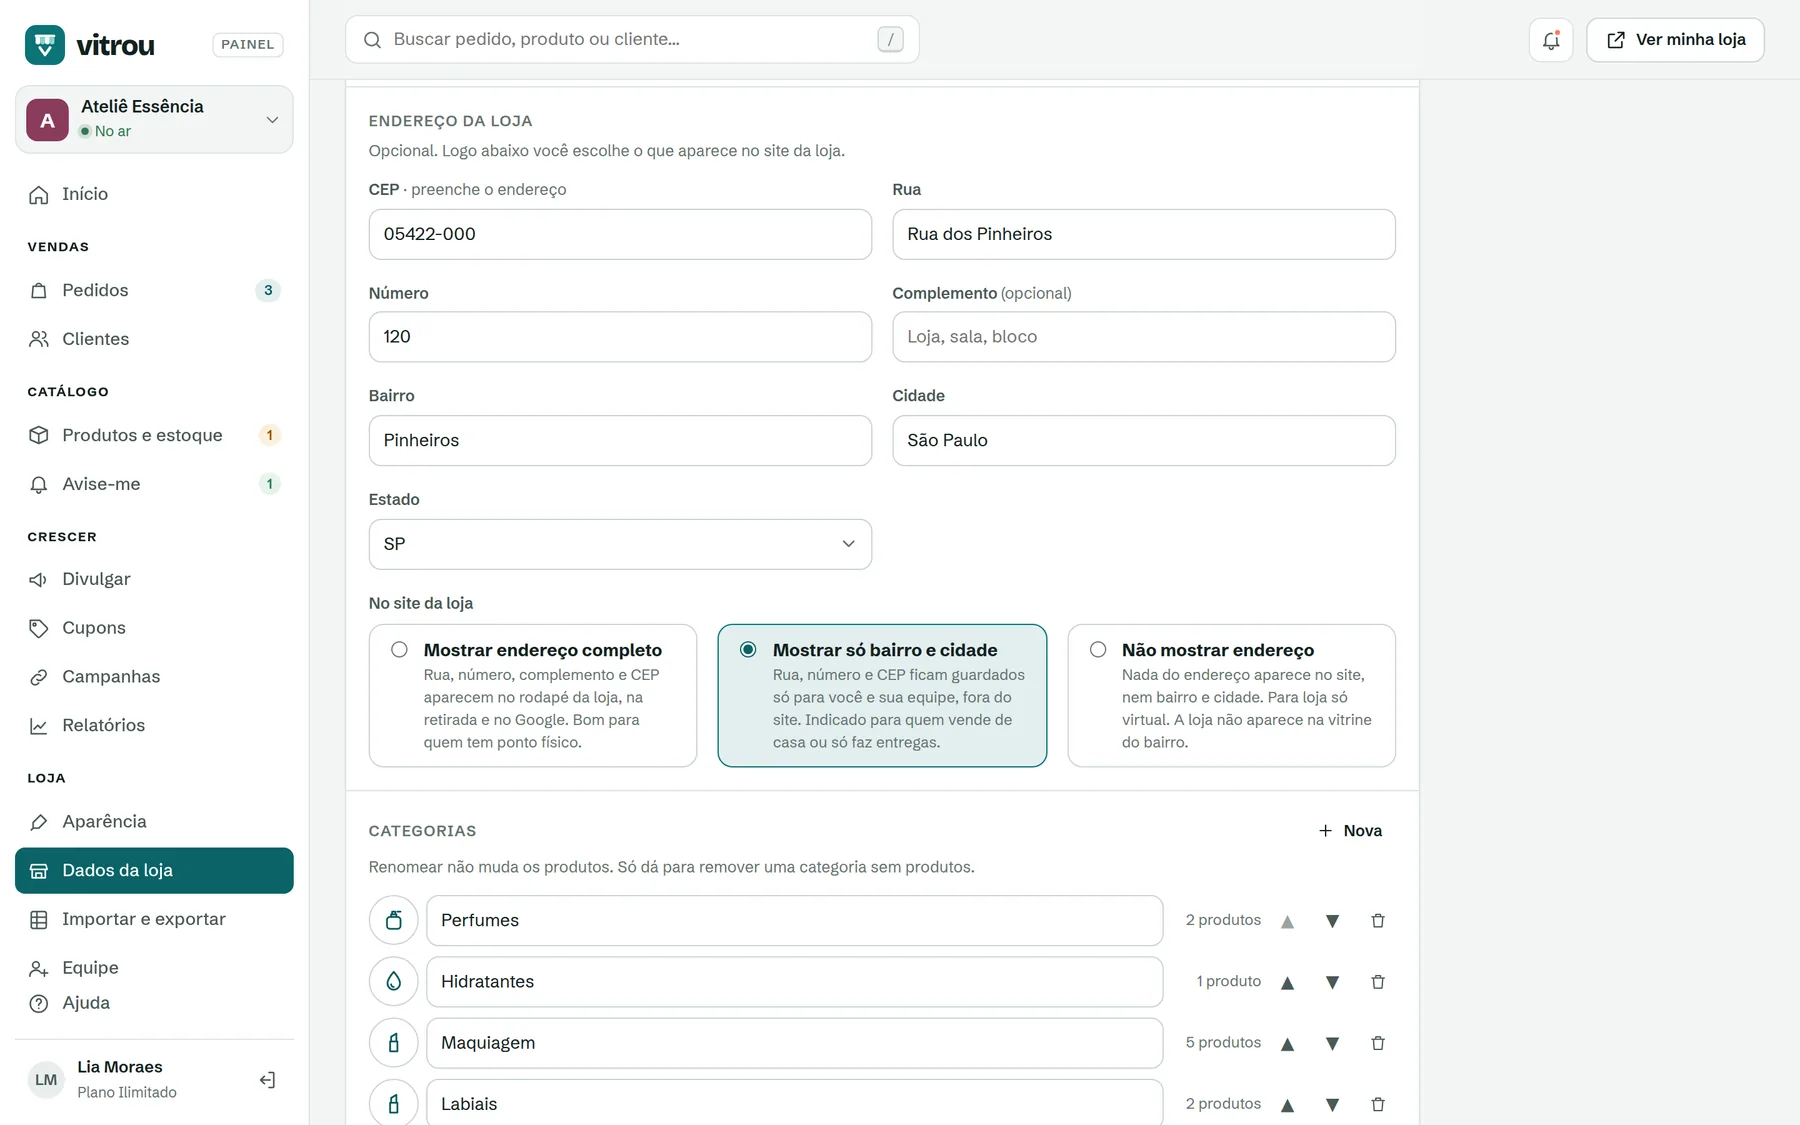Move Hidratantes category up
Image resolution: width=1800 pixels, height=1125 pixels.
(1288, 982)
